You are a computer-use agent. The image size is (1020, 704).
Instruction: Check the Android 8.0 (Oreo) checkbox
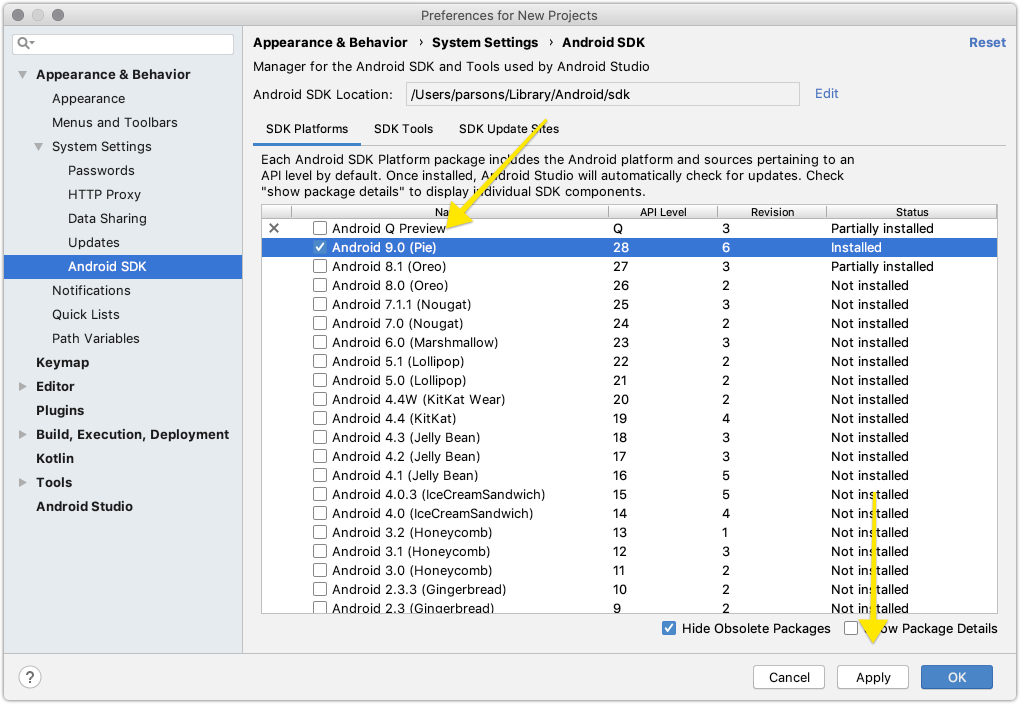319,285
